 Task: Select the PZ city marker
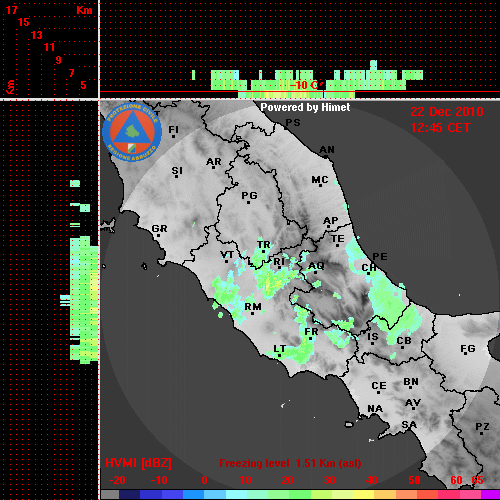coord(482,433)
